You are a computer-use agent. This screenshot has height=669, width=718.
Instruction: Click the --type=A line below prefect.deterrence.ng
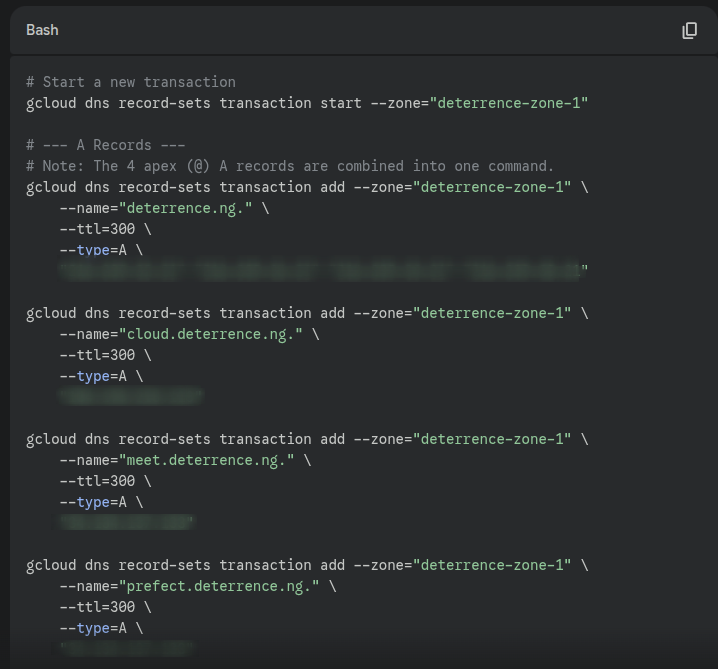(101, 628)
